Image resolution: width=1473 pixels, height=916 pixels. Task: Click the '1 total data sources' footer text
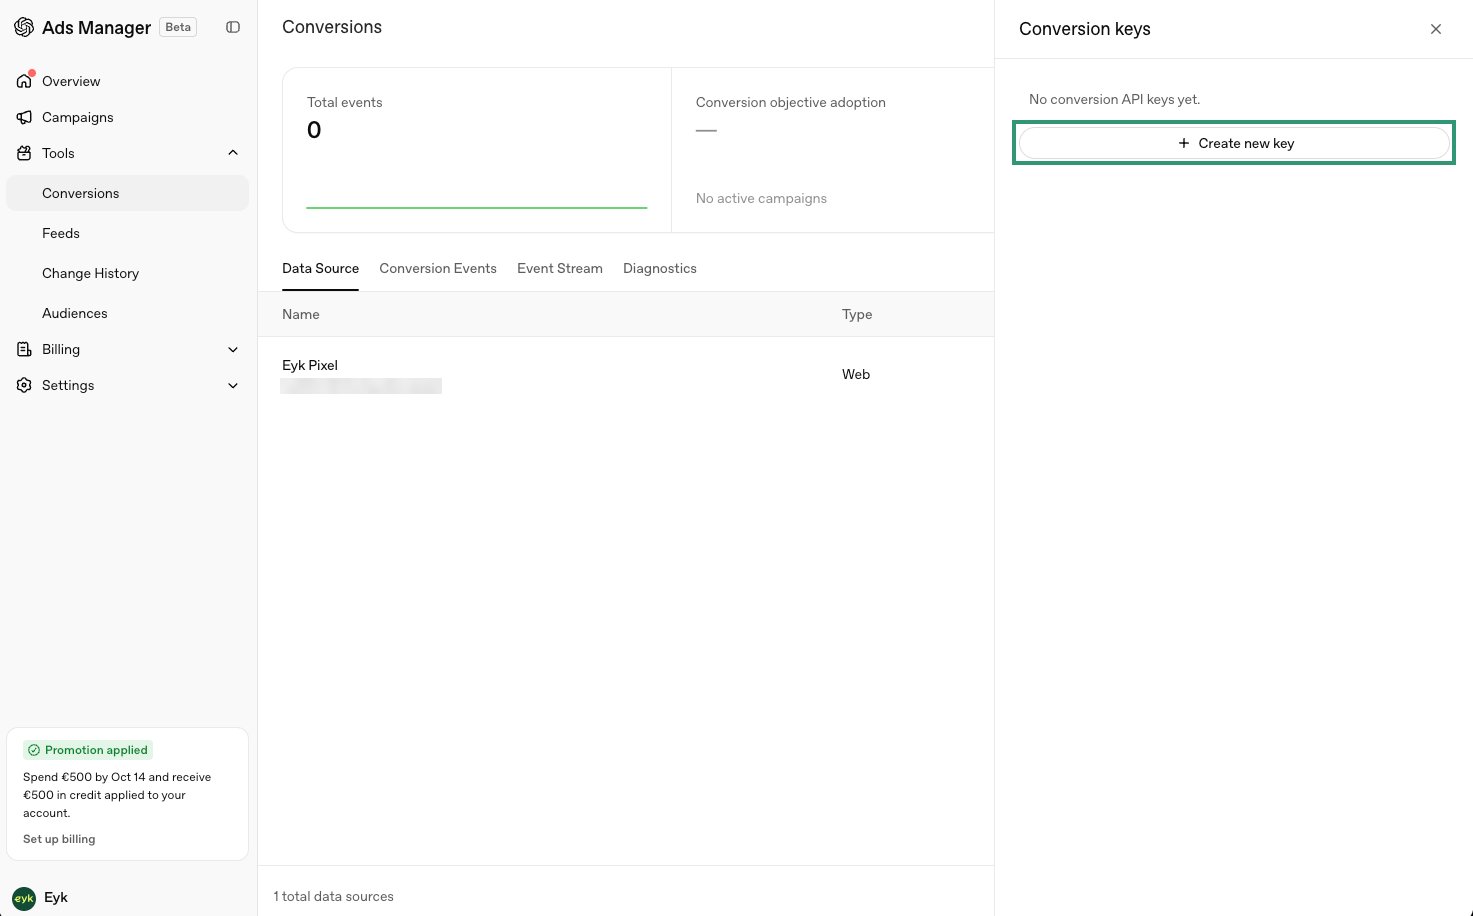click(334, 896)
